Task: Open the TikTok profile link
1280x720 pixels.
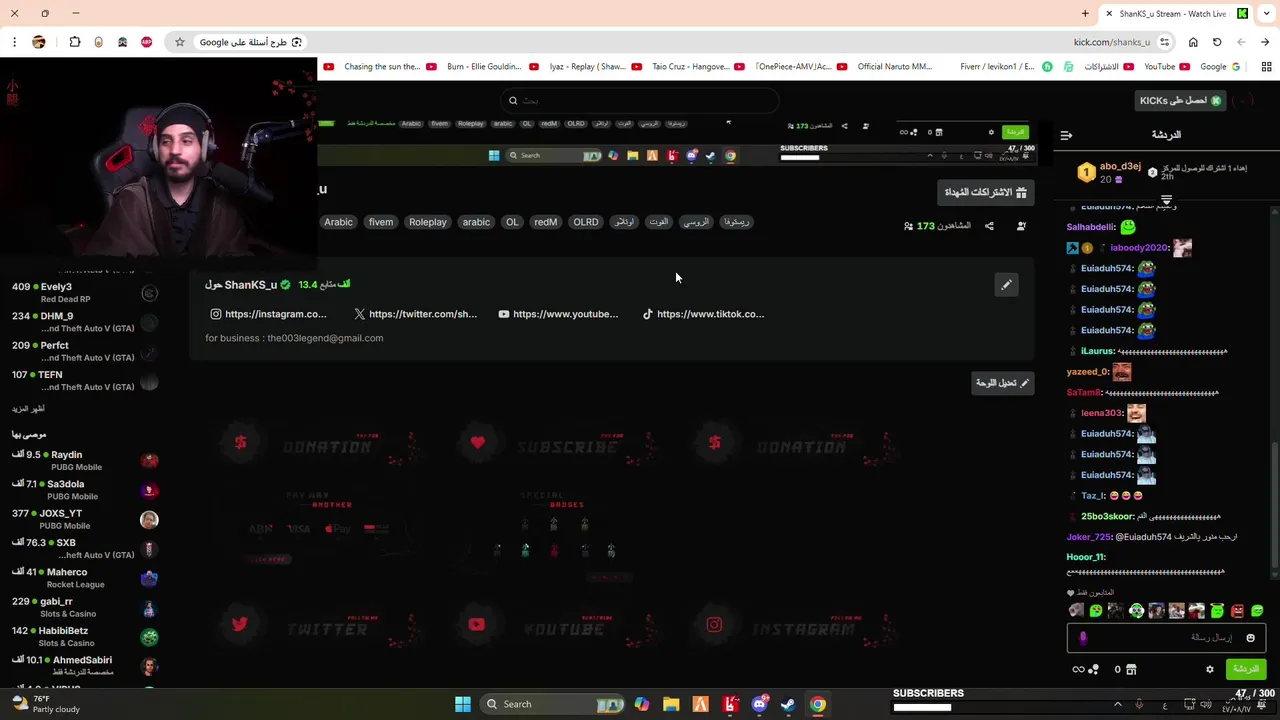Action: [x=703, y=314]
